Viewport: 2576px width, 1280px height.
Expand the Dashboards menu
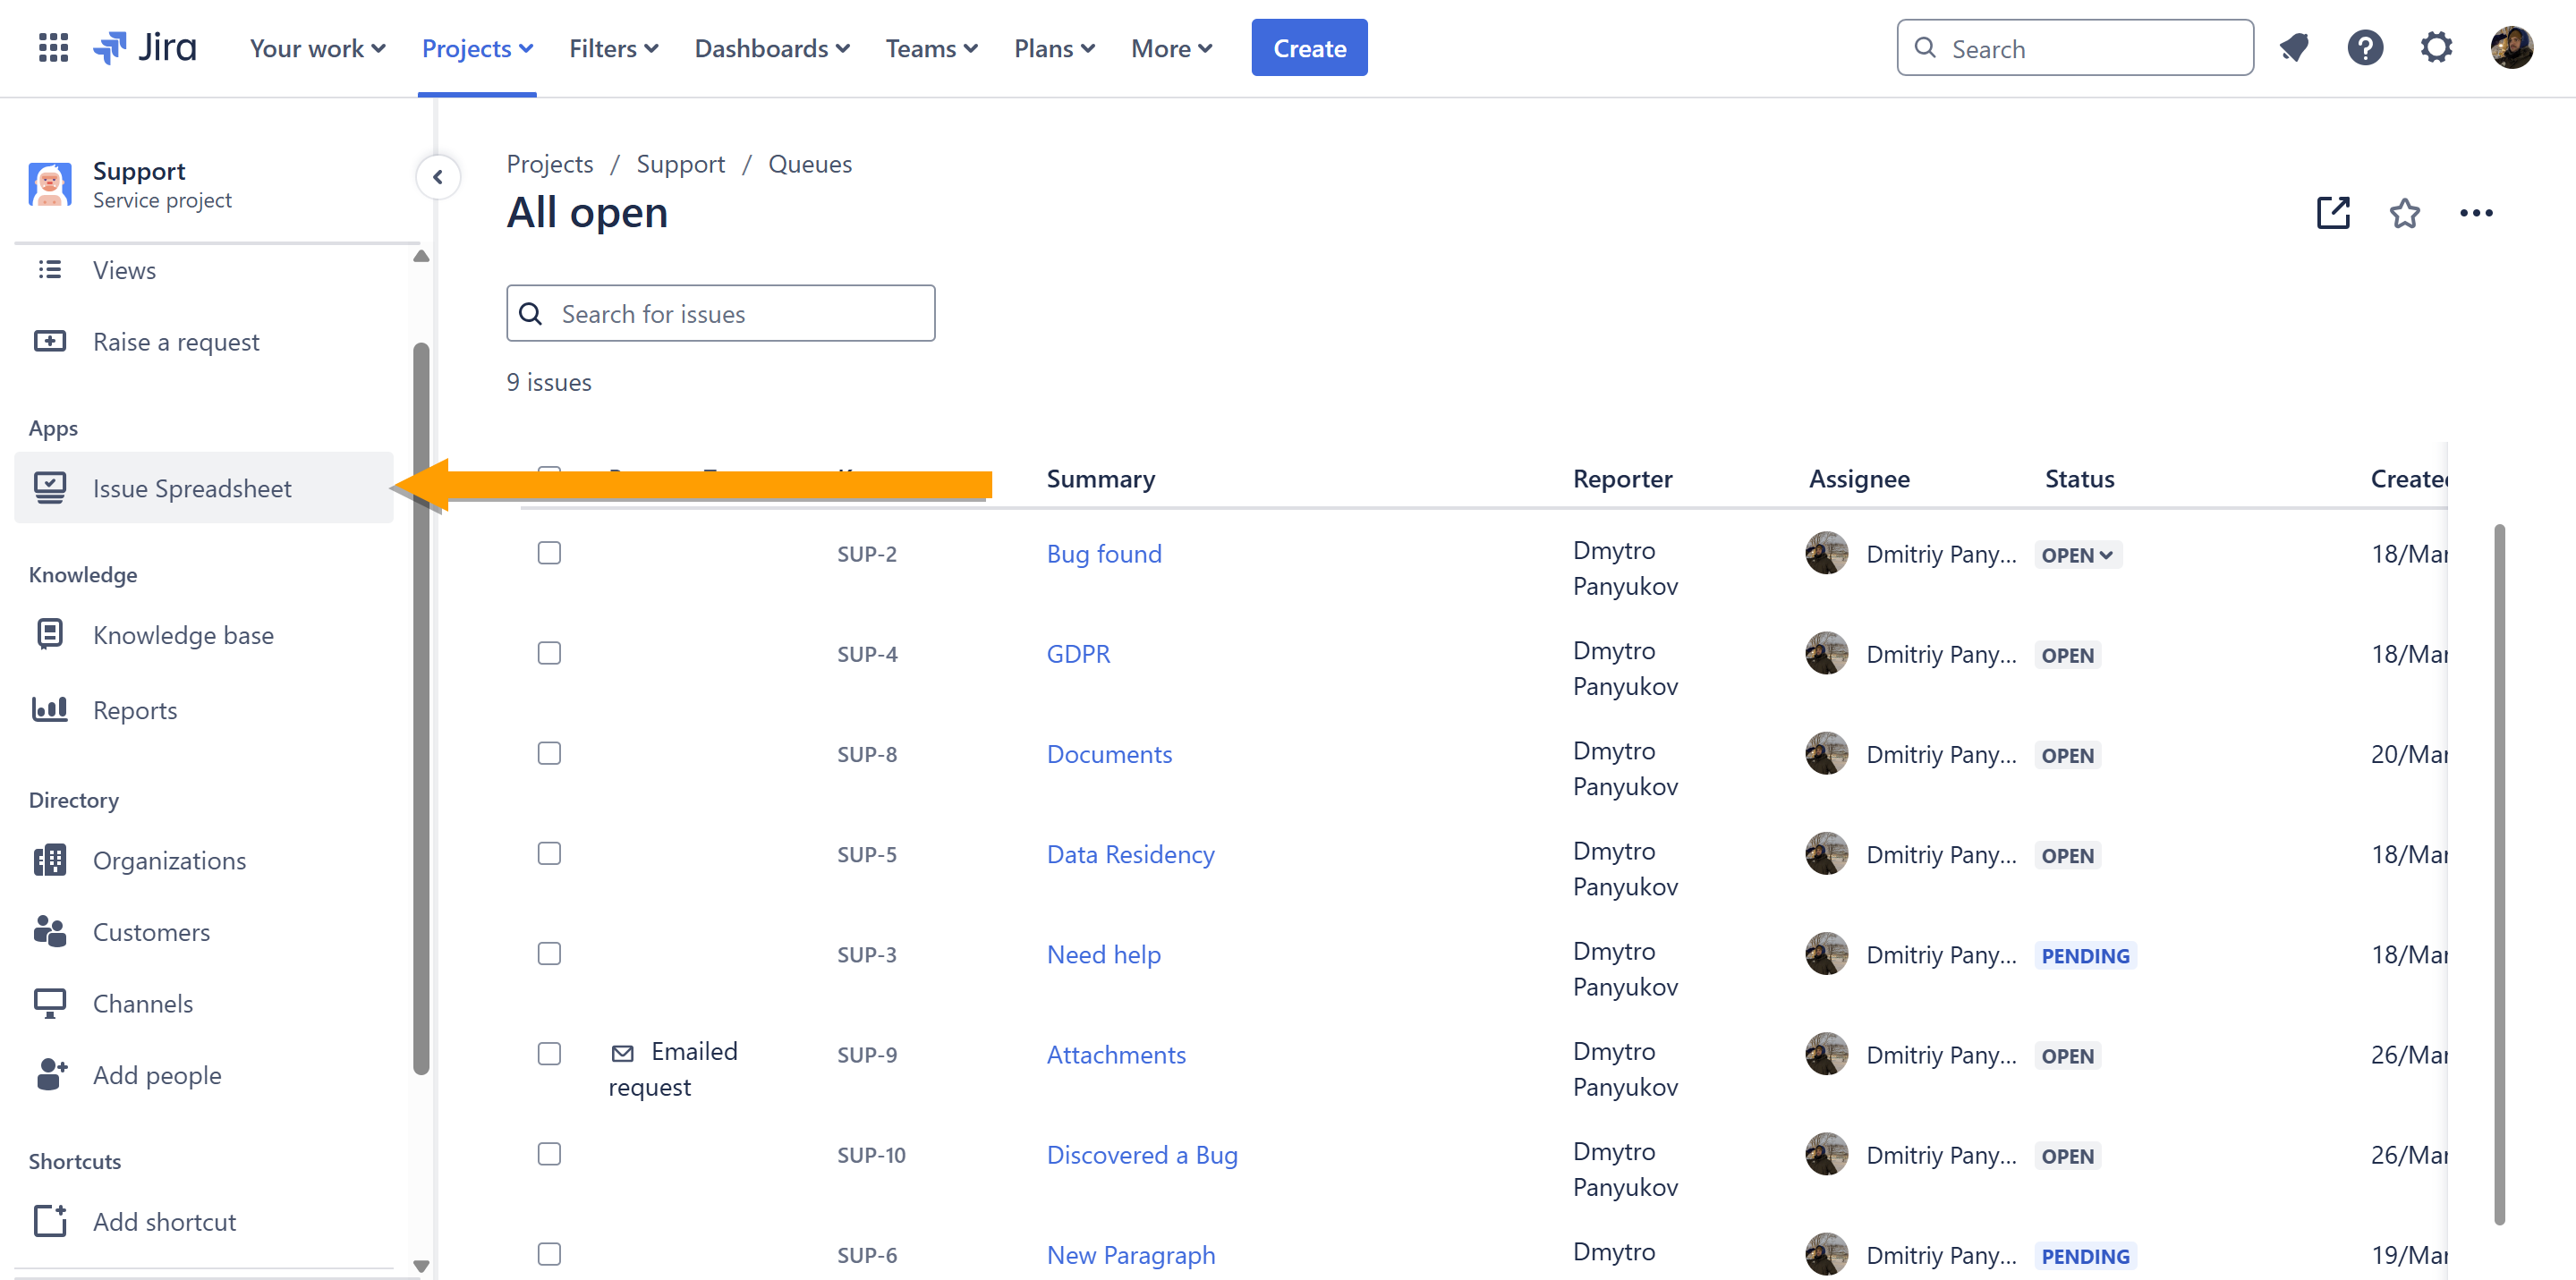[x=771, y=48]
